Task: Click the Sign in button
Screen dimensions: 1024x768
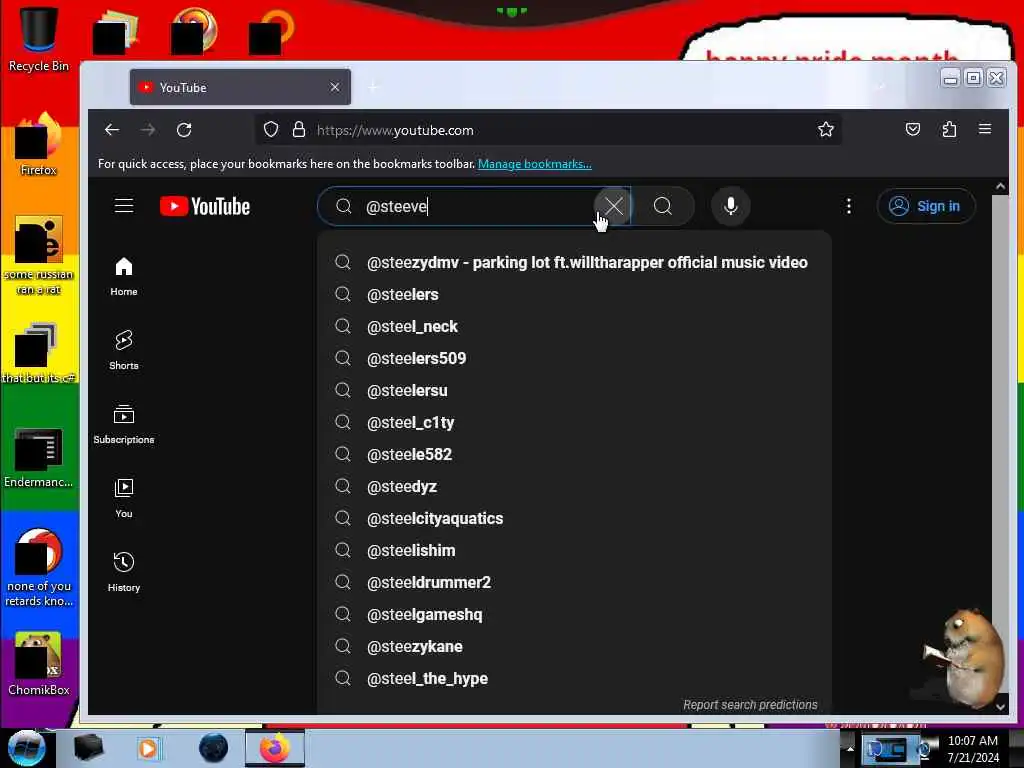Action: [926, 206]
